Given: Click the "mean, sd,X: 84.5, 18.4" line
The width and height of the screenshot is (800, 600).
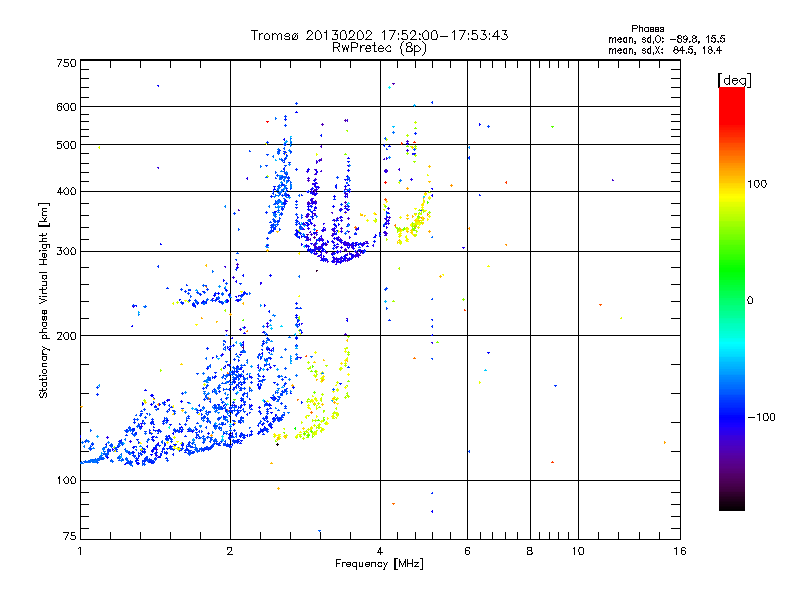Looking at the screenshot, I should 665,50.
